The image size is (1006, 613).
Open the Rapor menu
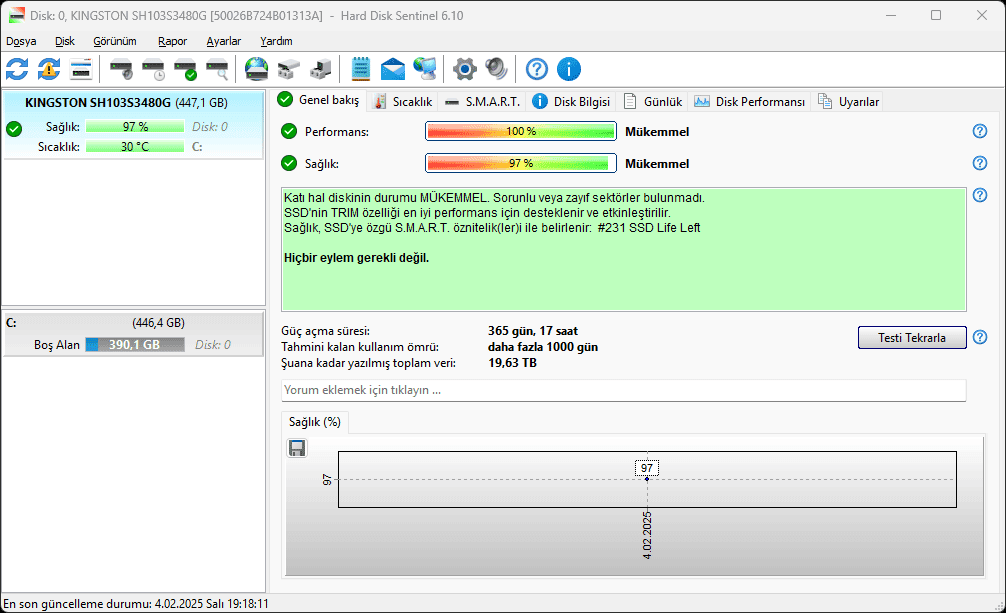(171, 41)
